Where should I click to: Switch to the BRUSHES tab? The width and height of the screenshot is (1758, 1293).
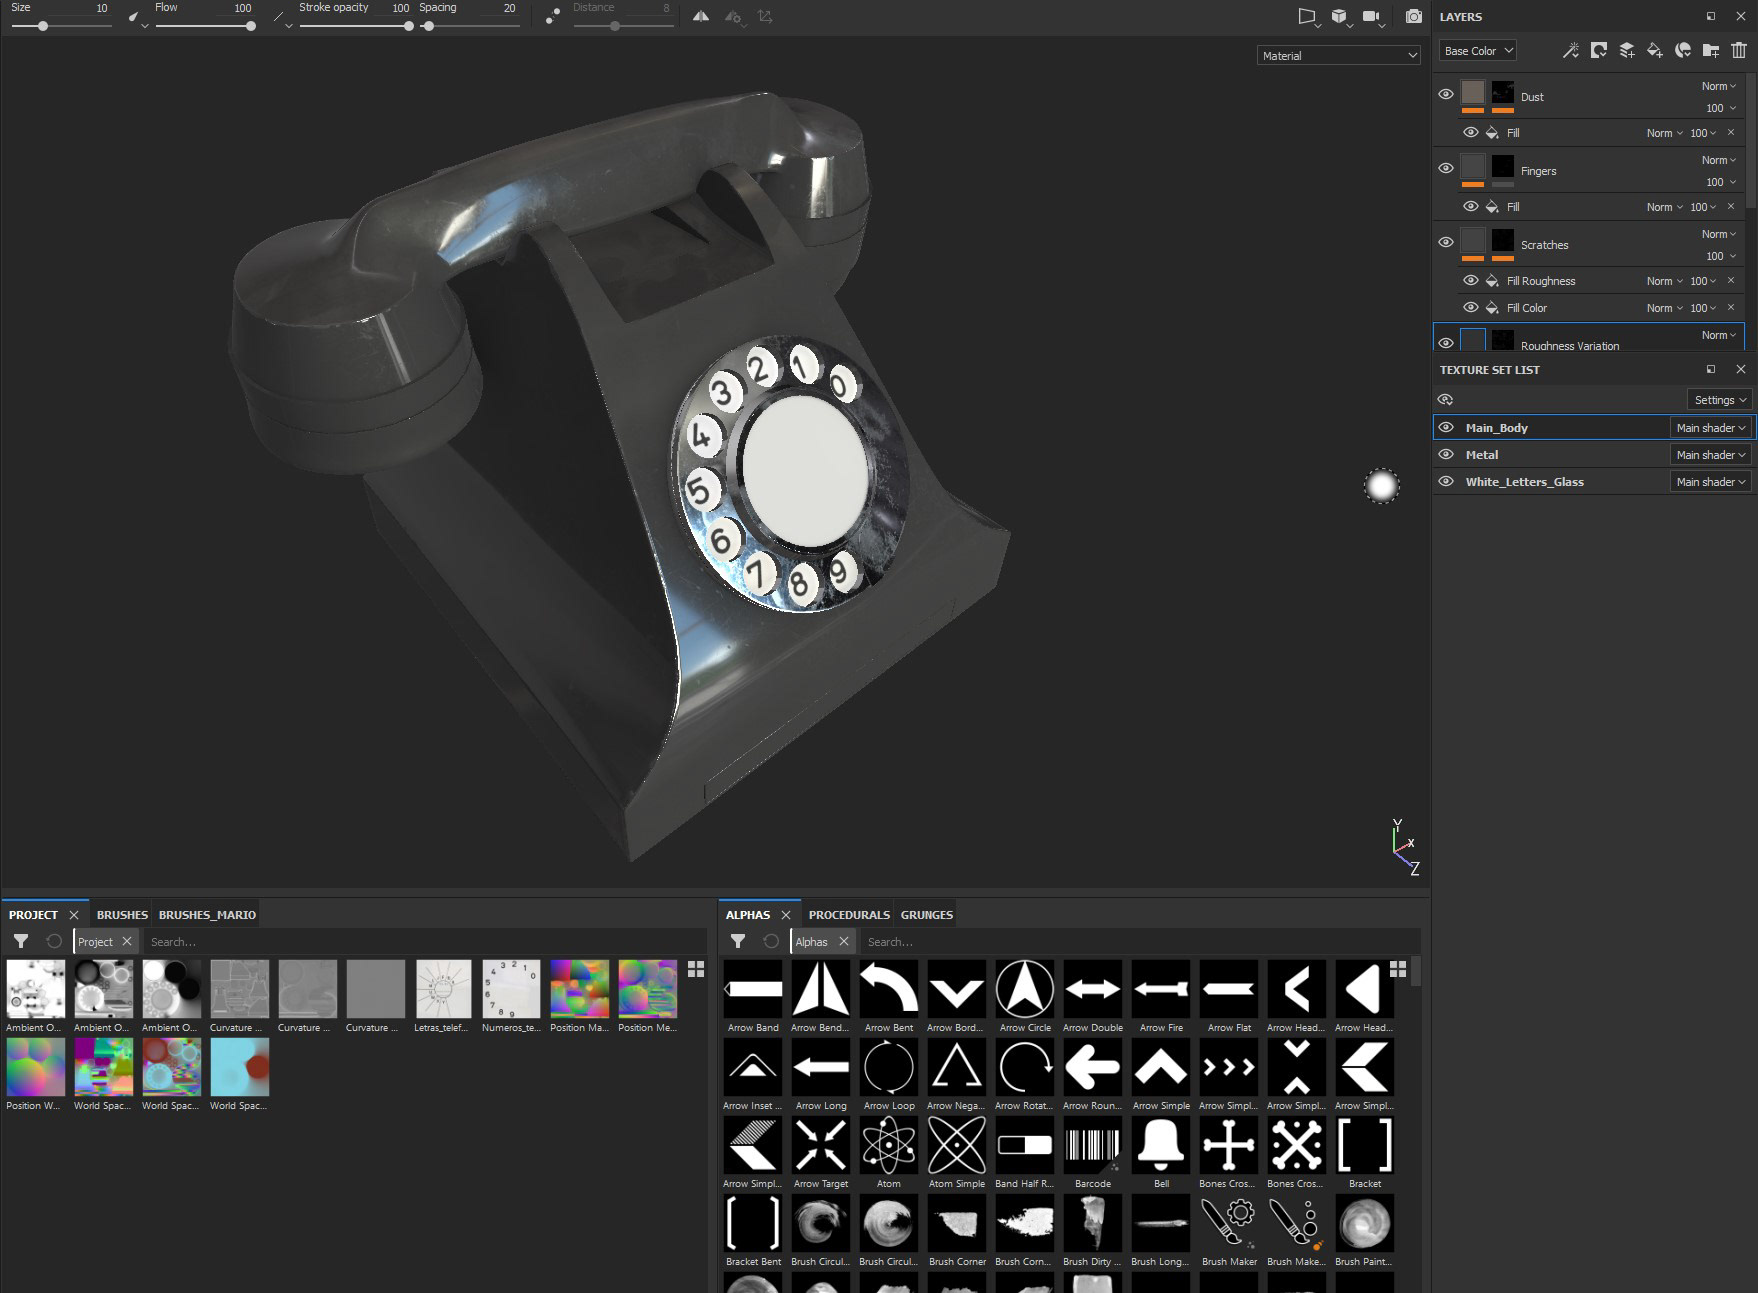pyautogui.click(x=122, y=914)
